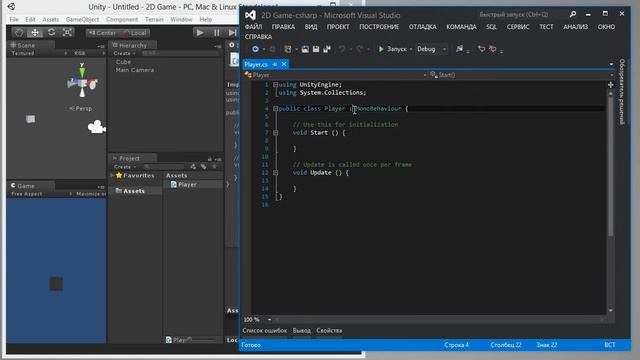
Task: Select the cube object in Scene view
Action: pyautogui.click(x=31, y=119)
